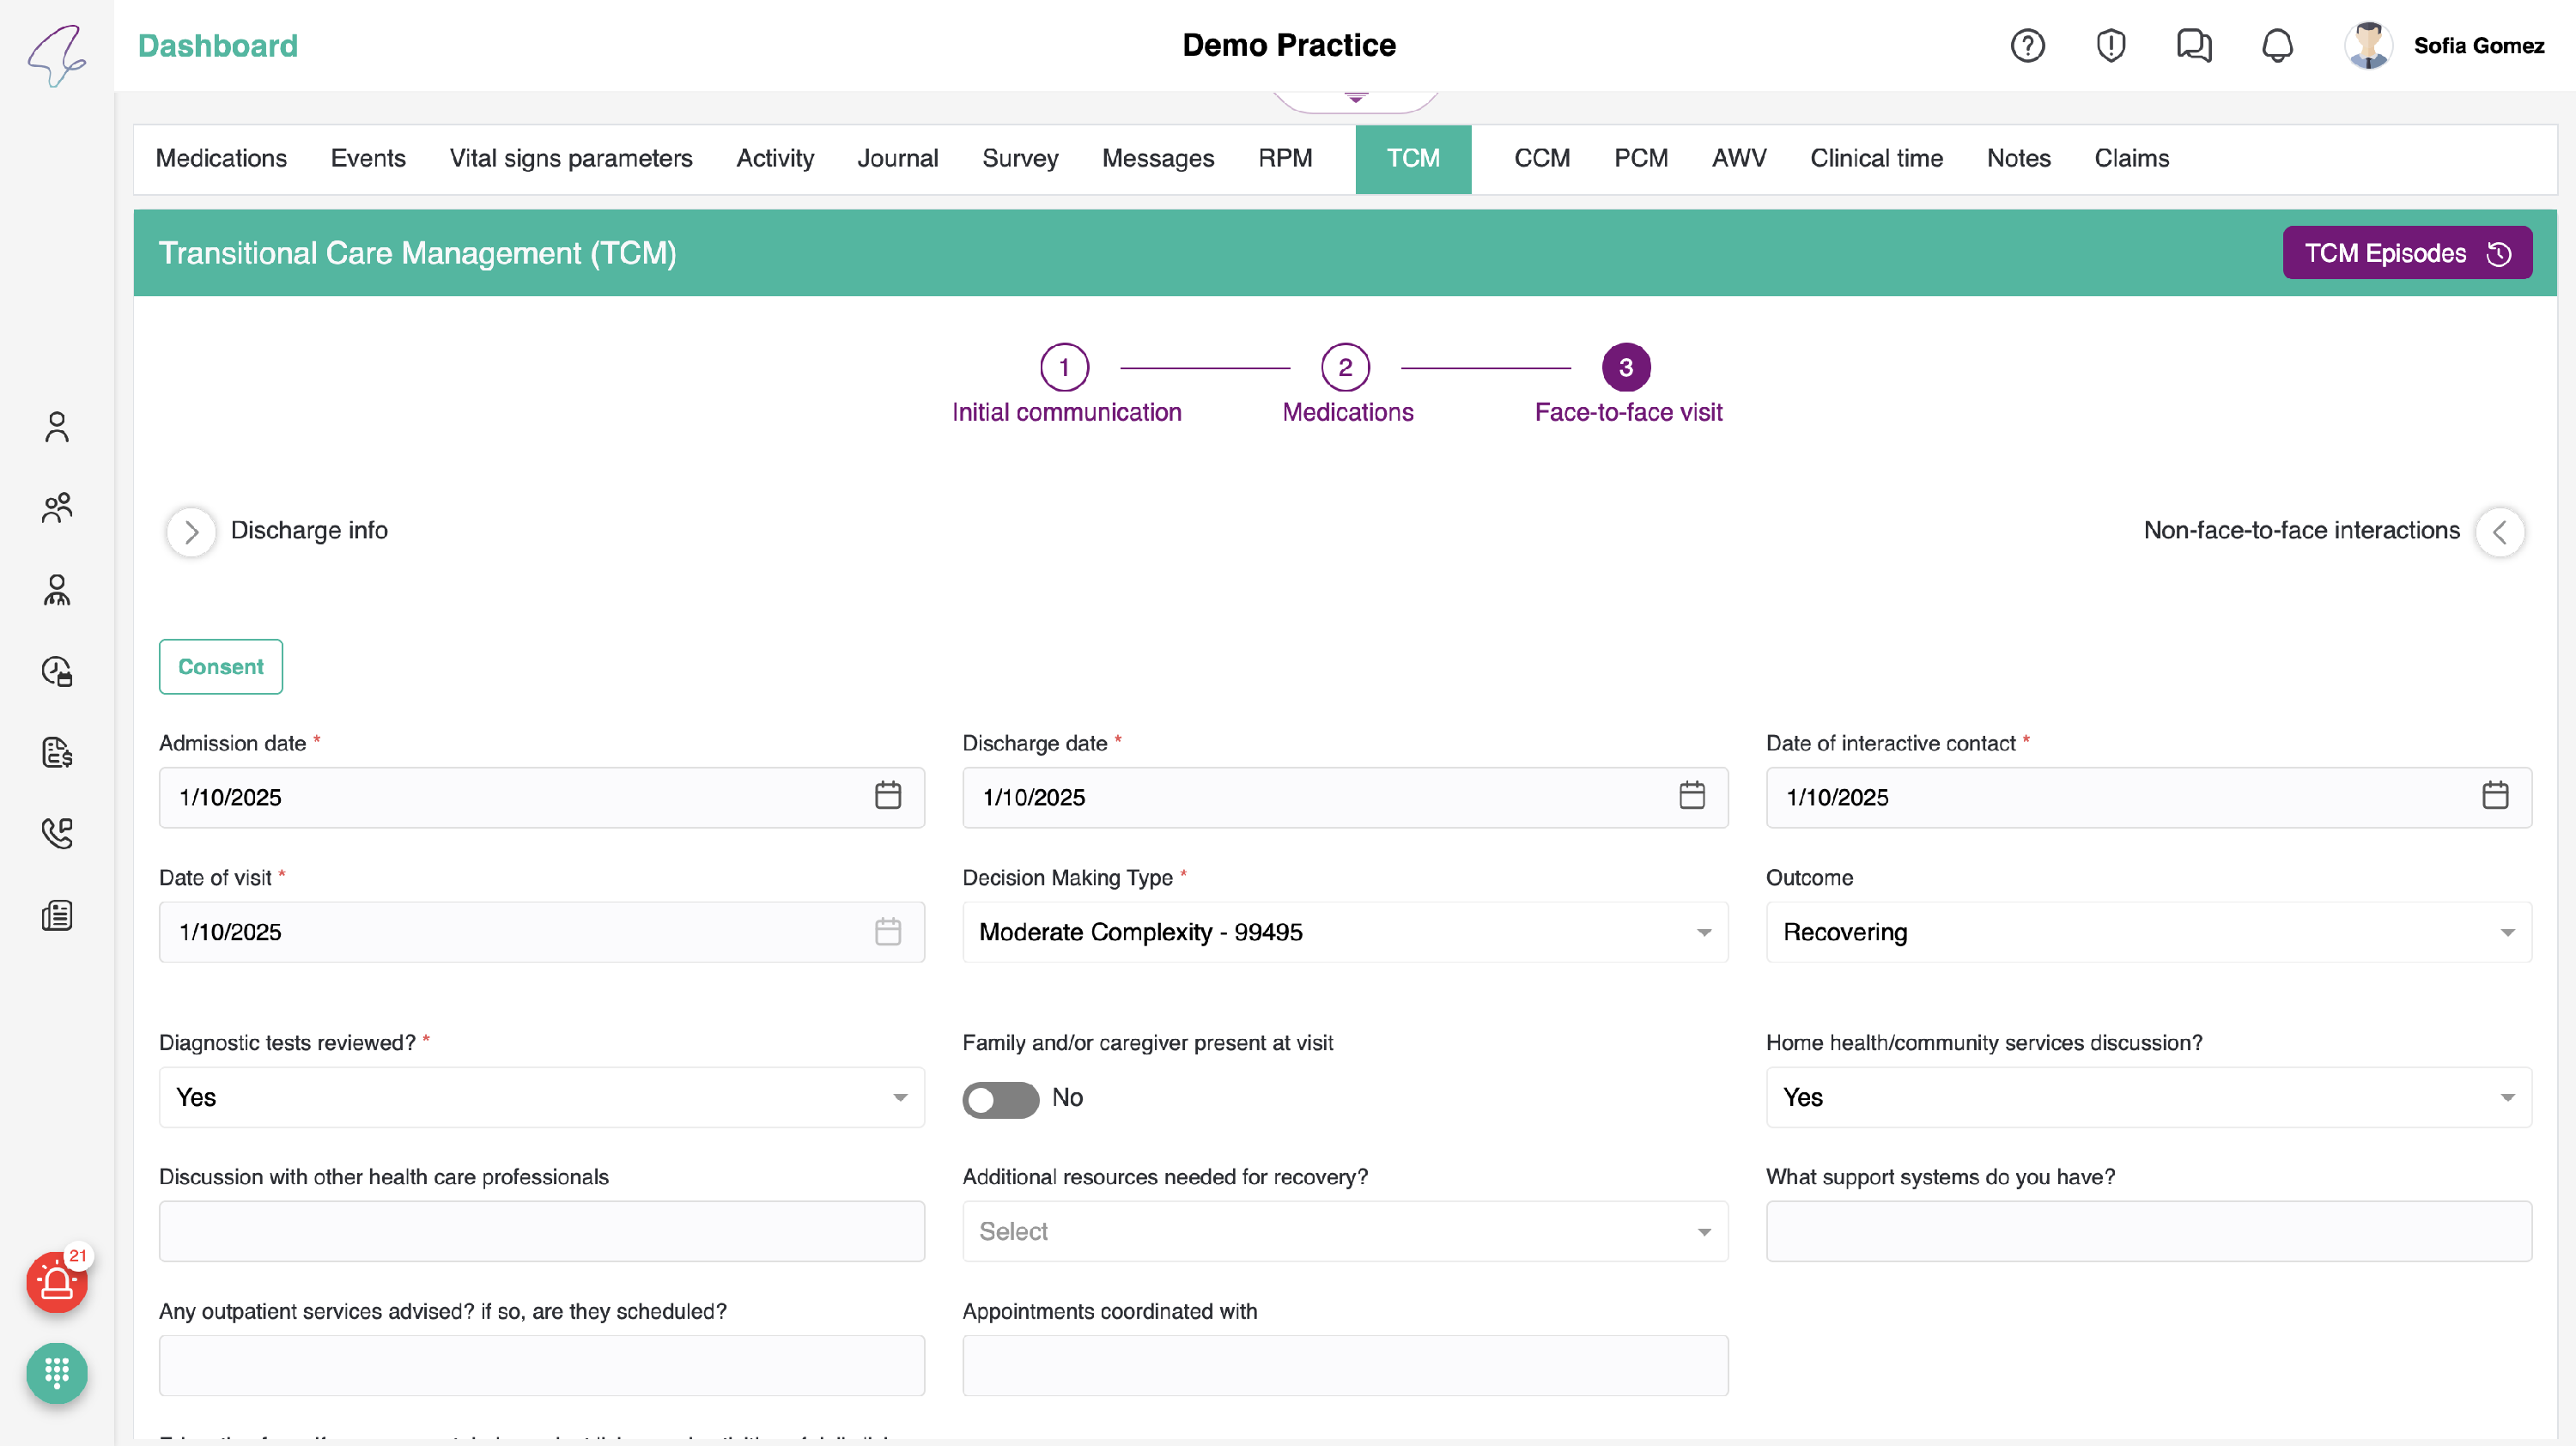Open Additional resources needed dropdown
Image resolution: width=2576 pixels, height=1446 pixels.
coord(1344,1231)
